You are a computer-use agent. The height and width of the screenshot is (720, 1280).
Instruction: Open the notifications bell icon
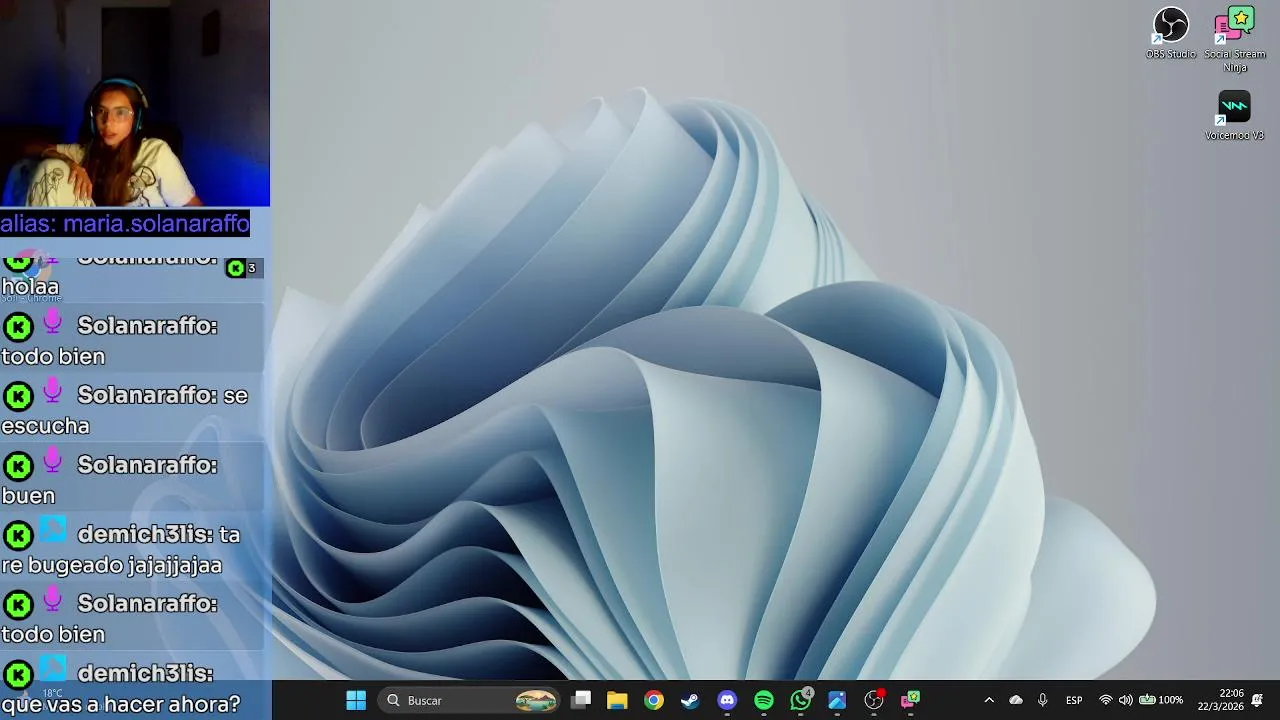click(1257, 700)
